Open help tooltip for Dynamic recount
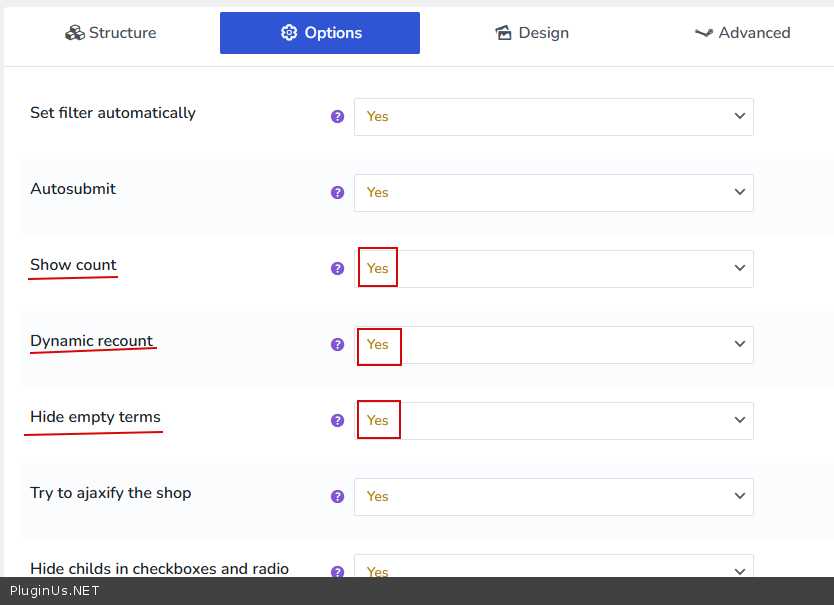The width and height of the screenshot is (834, 605). [x=337, y=344]
